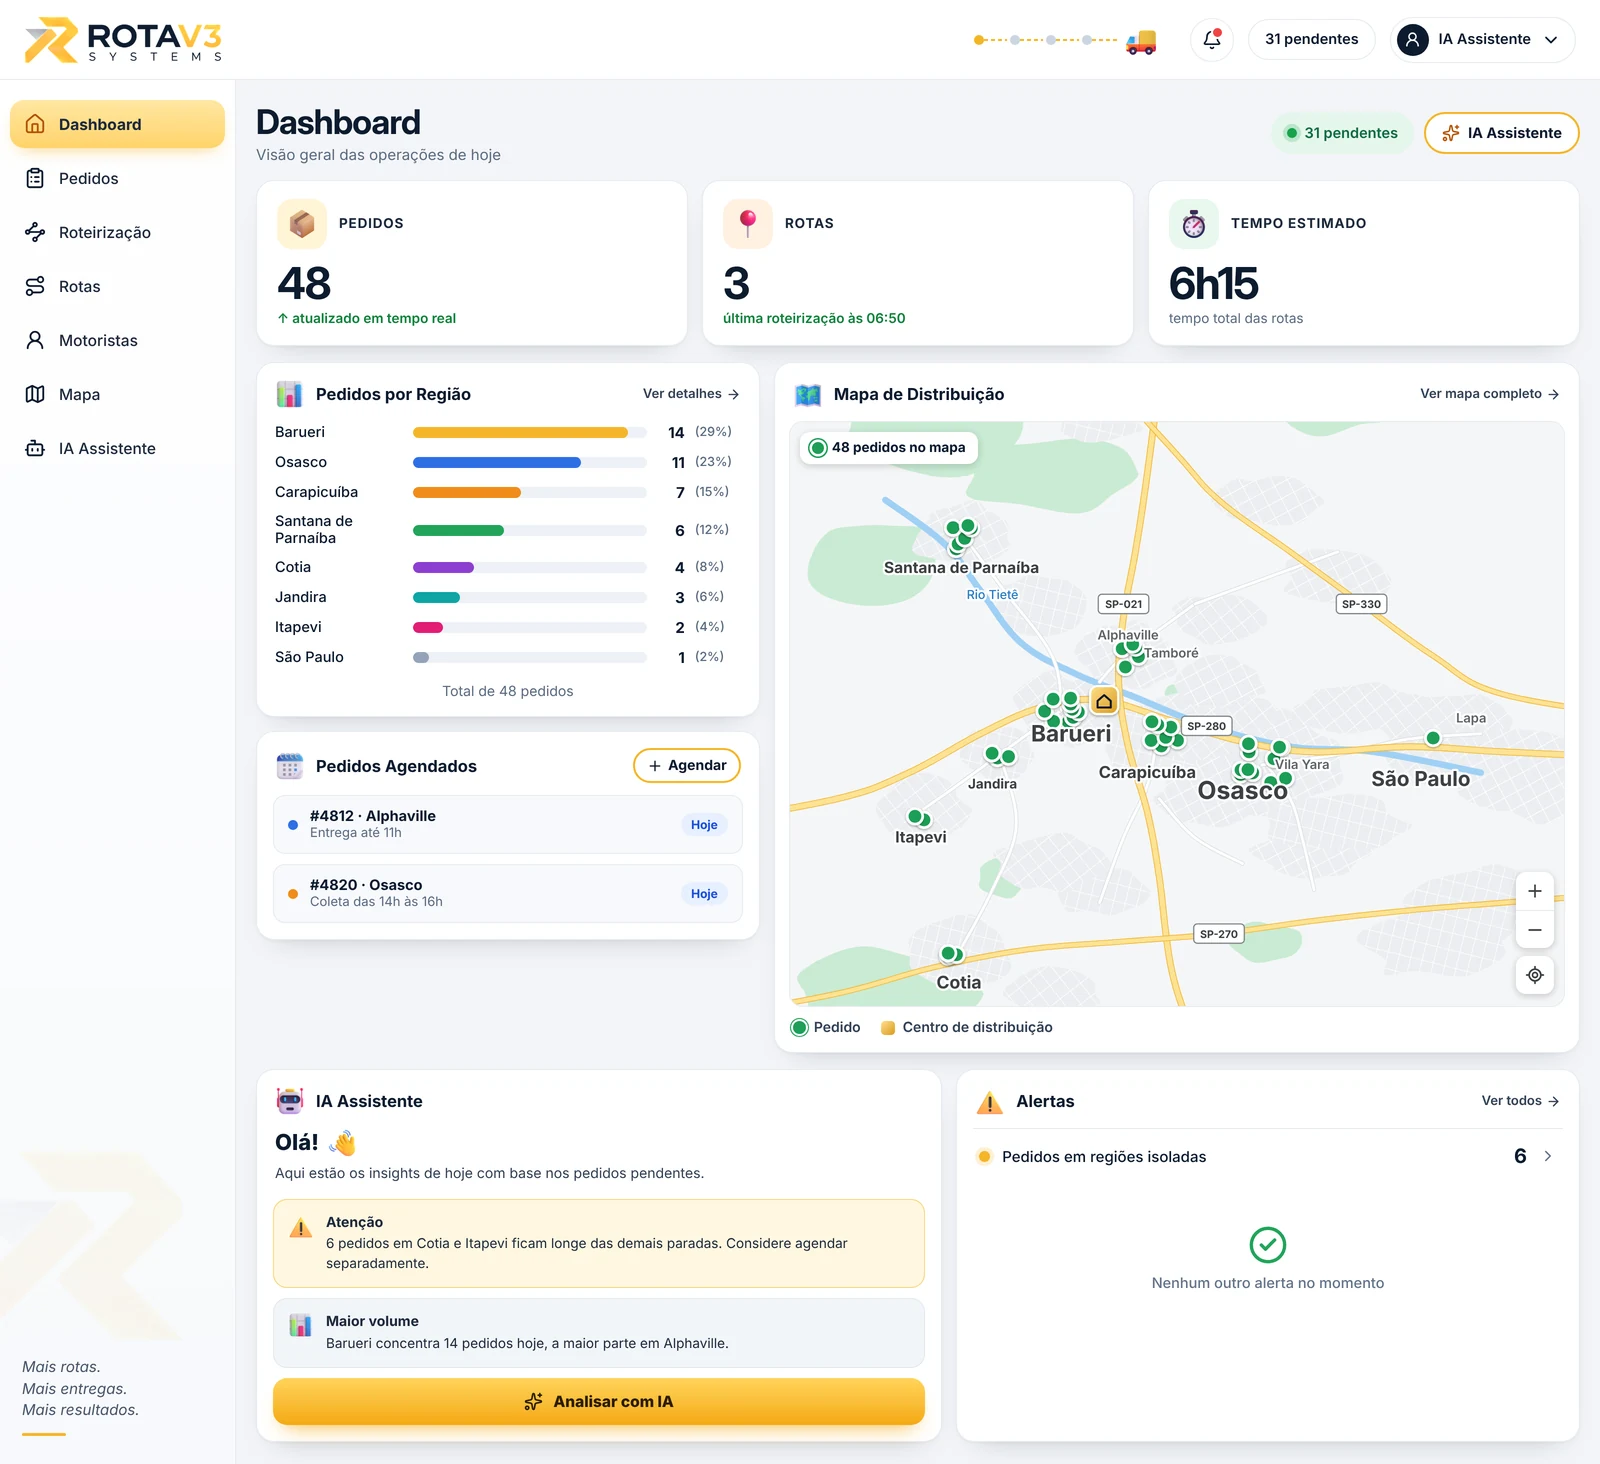Click the Agendar button
The width and height of the screenshot is (1600, 1464).
(687, 765)
